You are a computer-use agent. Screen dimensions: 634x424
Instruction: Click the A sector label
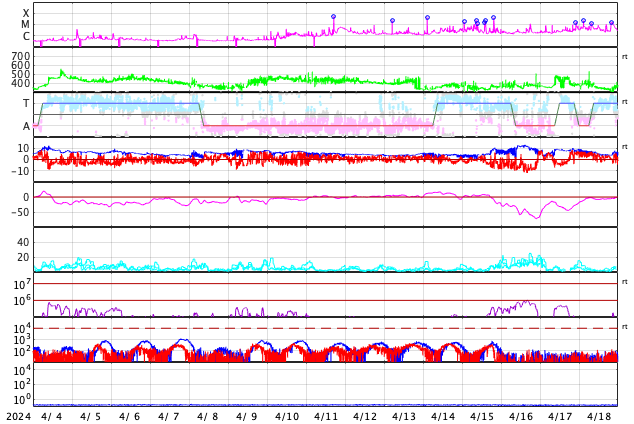26,126
